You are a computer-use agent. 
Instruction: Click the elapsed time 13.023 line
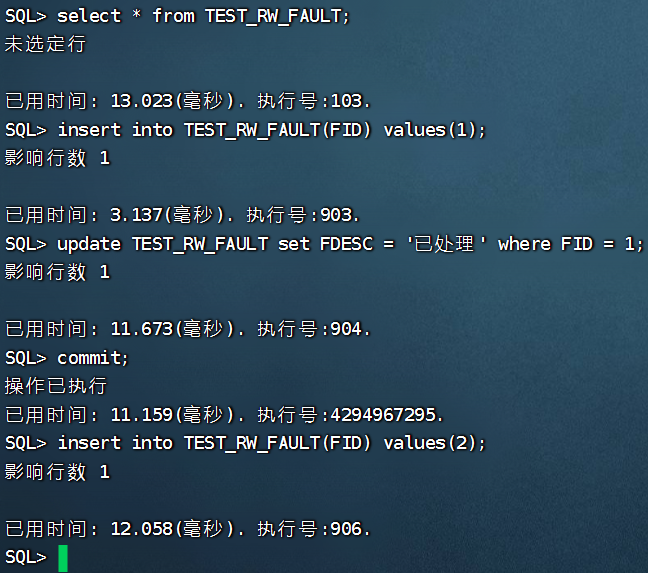pyautogui.click(x=188, y=101)
